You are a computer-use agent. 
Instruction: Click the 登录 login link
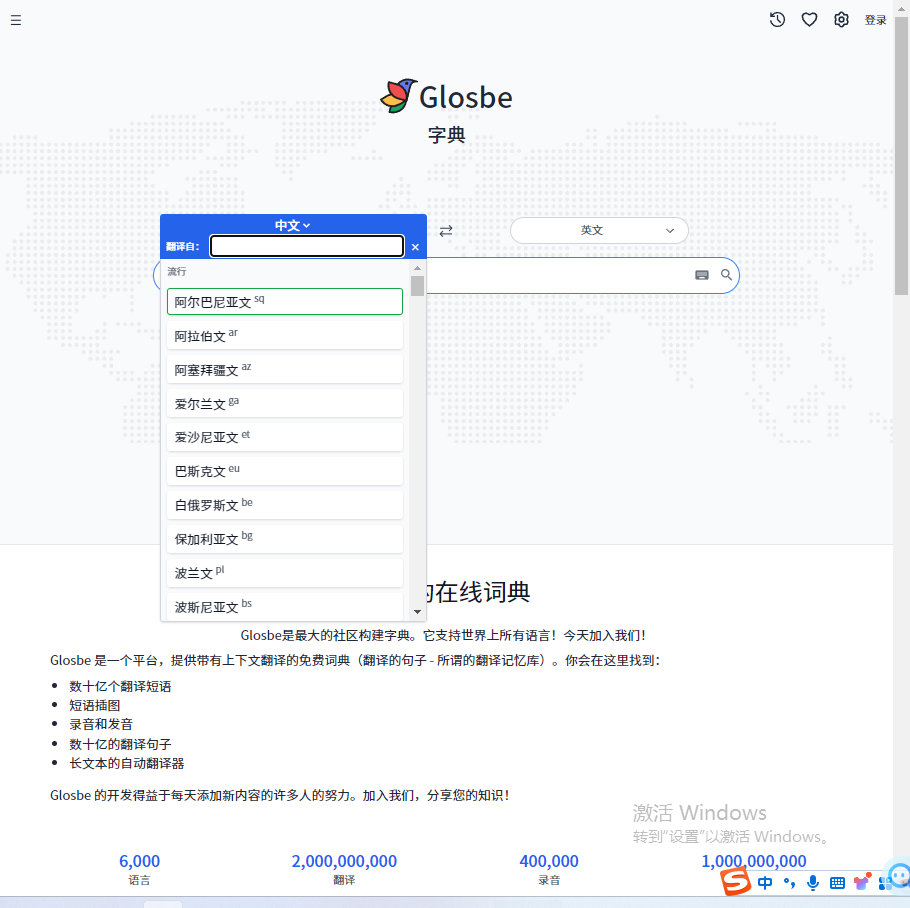pos(875,20)
